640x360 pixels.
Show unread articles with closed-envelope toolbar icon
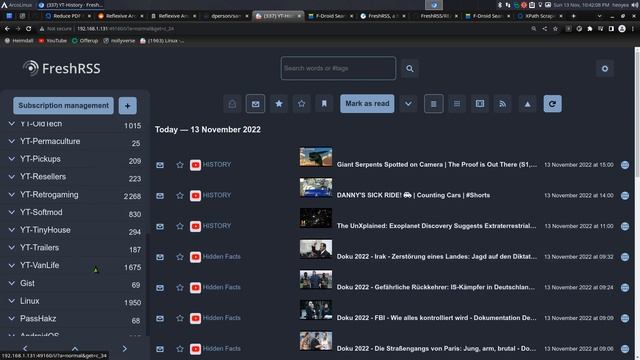click(x=256, y=104)
